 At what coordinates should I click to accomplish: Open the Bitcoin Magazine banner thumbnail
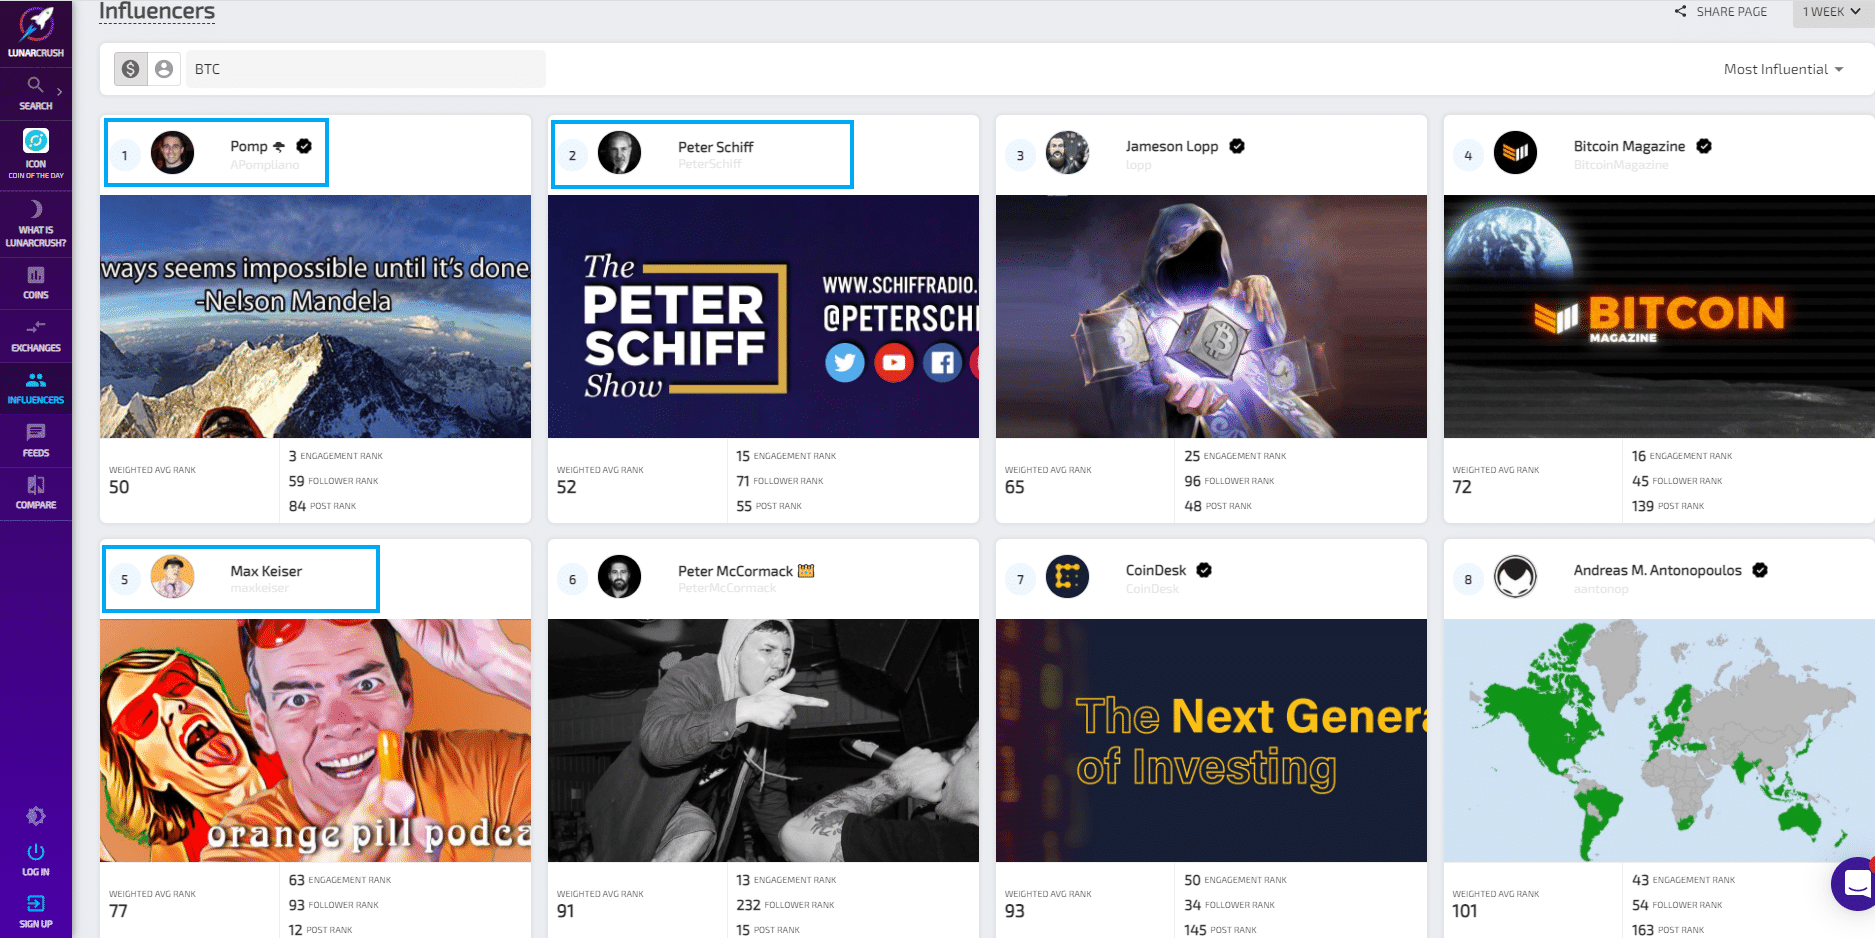point(1659,316)
